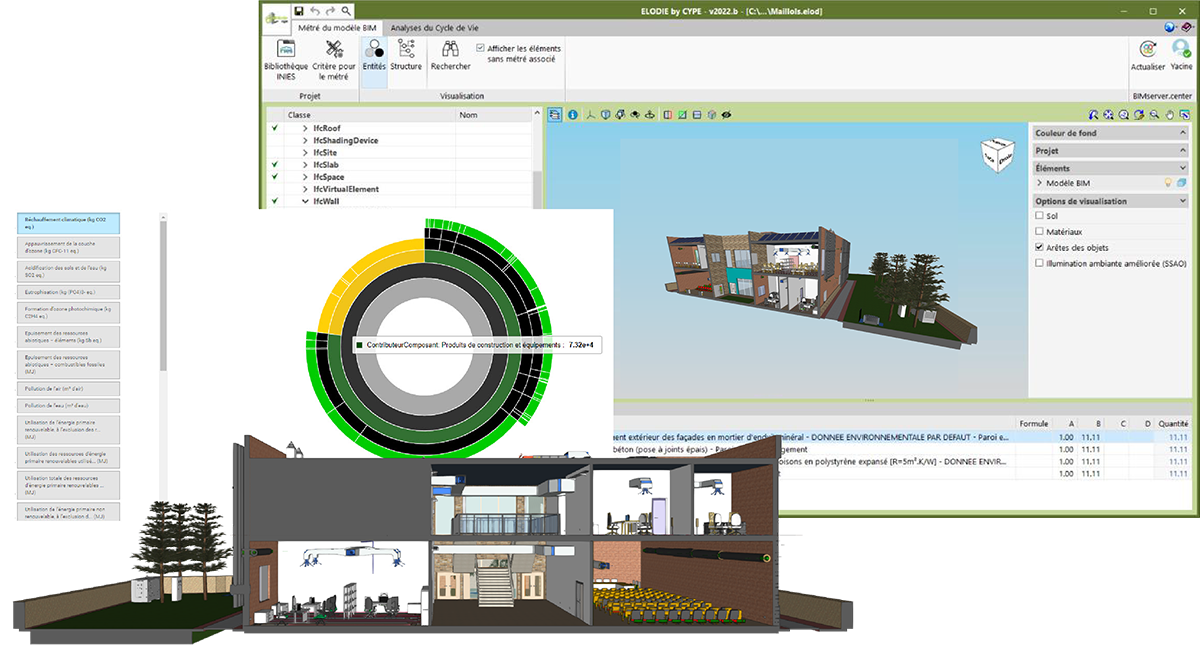Viewport: 1200px width, 655px height.
Task: Select the Métré du modèle BIM tab
Action: tap(336, 28)
